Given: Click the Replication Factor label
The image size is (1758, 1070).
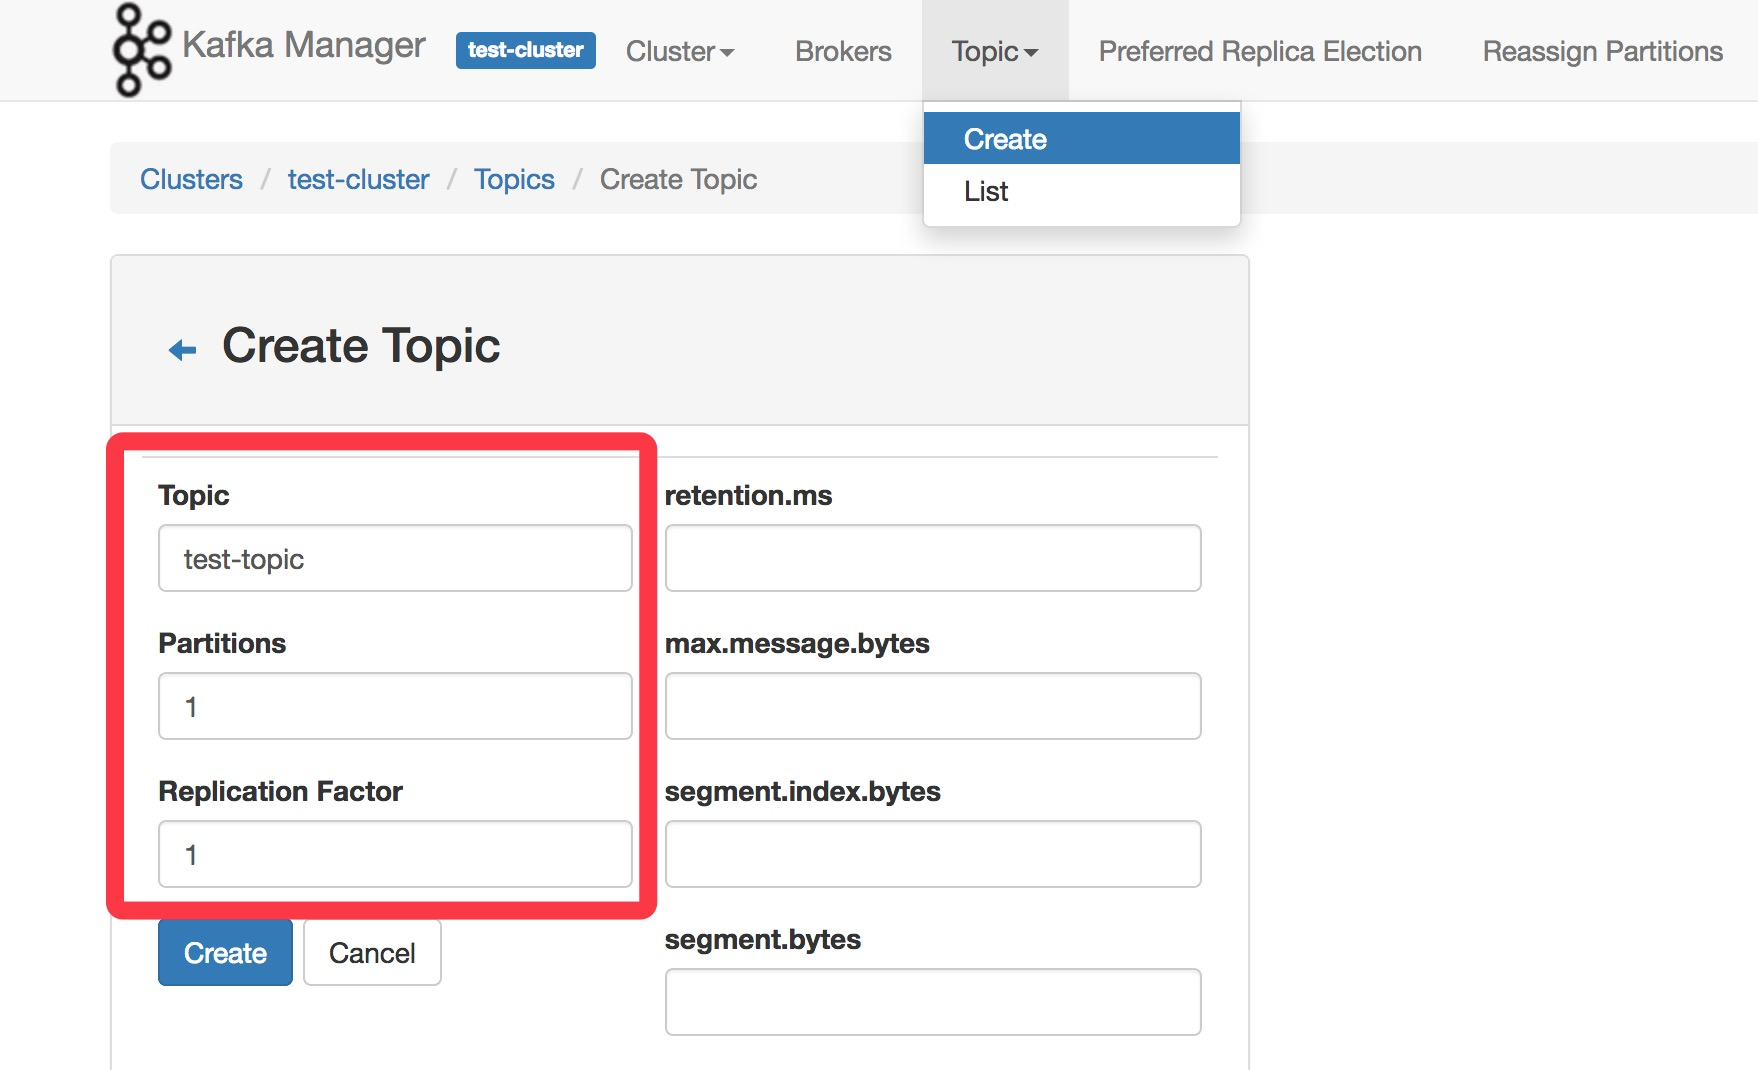Looking at the screenshot, I should tap(280, 791).
